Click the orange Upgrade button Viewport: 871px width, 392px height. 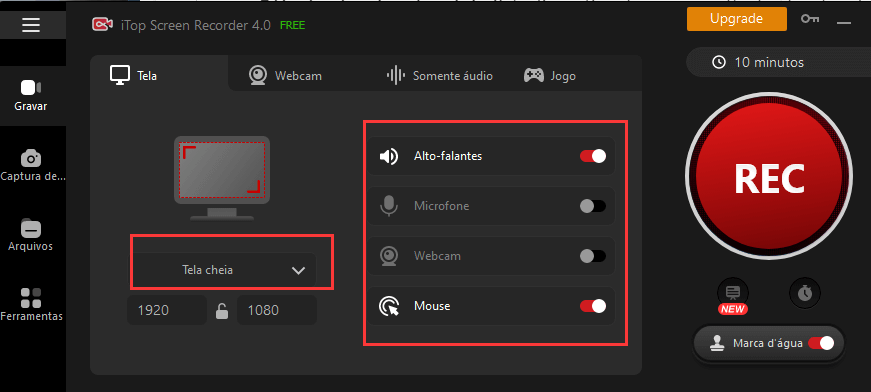point(737,19)
